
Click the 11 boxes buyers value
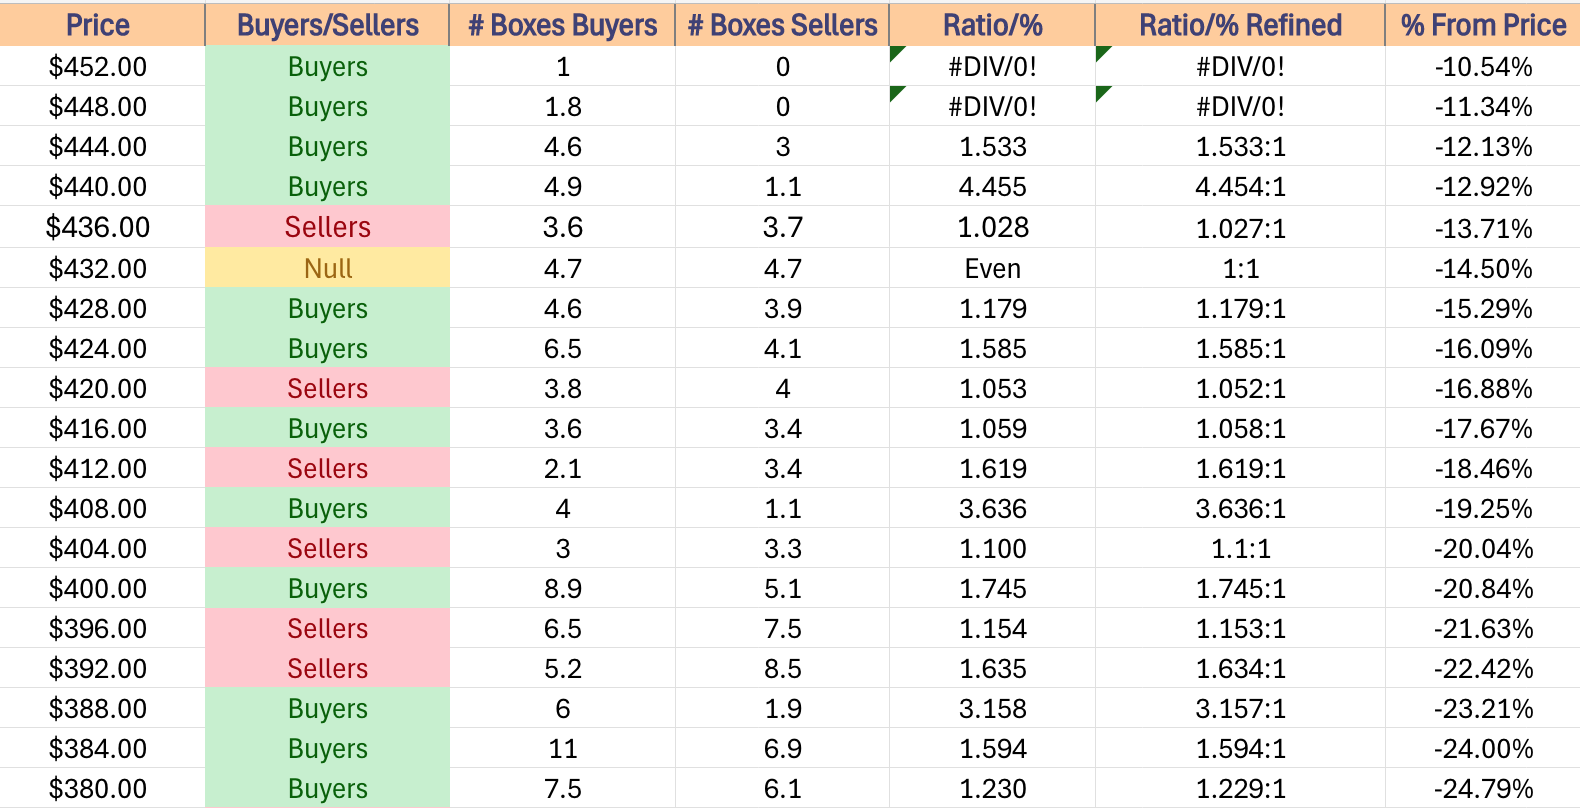[x=563, y=749]
